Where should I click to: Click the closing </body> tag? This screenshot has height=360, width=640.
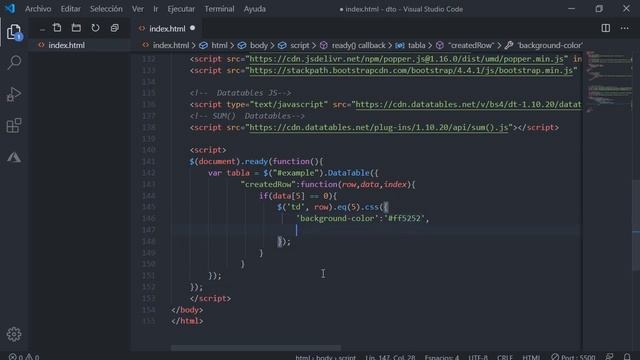187,310
